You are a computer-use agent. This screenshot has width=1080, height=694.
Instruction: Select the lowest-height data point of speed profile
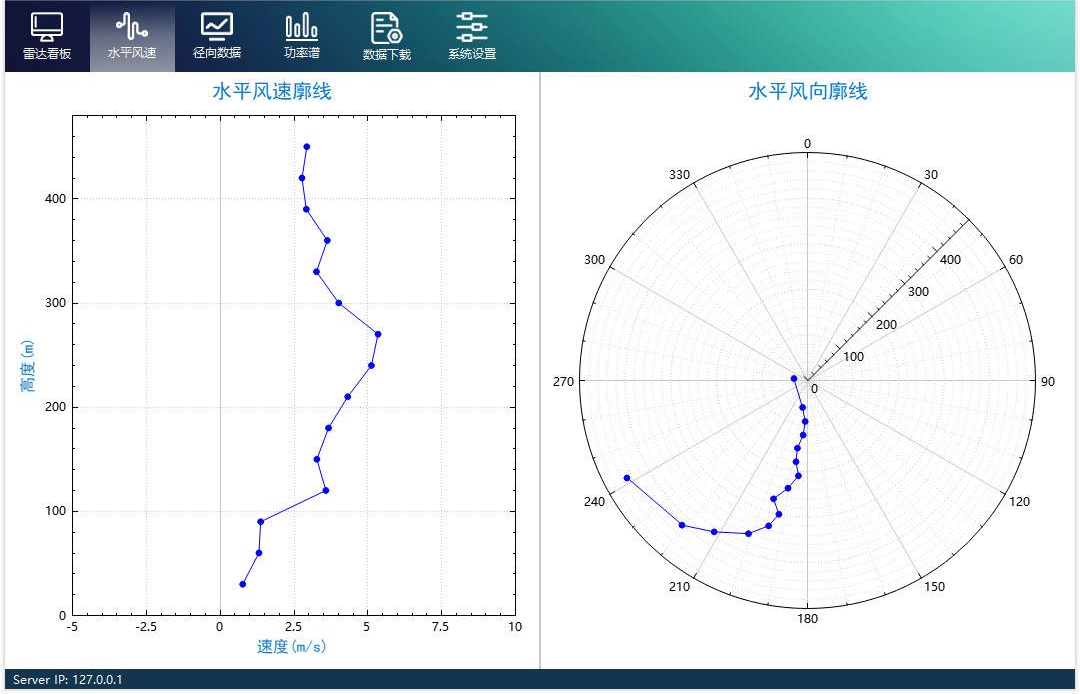pos(242,585)
